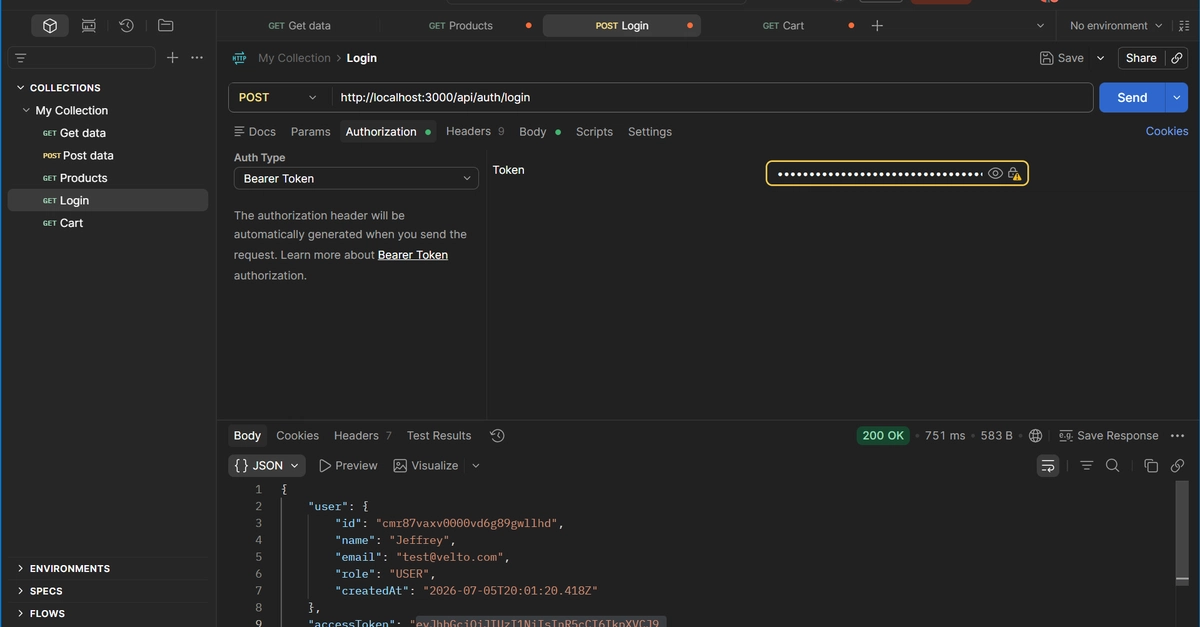Expand the ENVIRONMENTS section

point(21,569)
